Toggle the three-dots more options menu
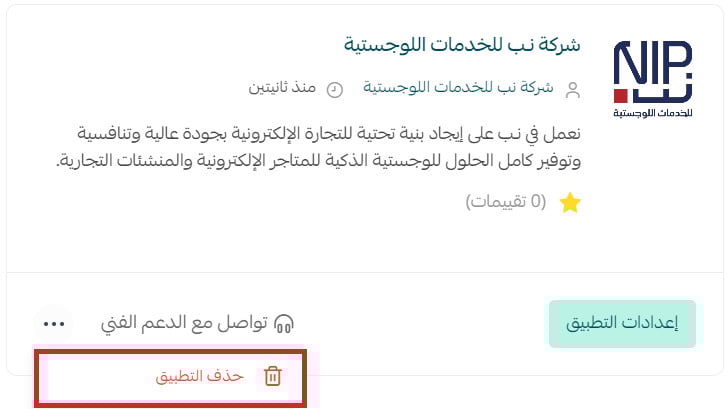Image resolution: width=727 pixels, height=409 pixels. coord(54,324)
